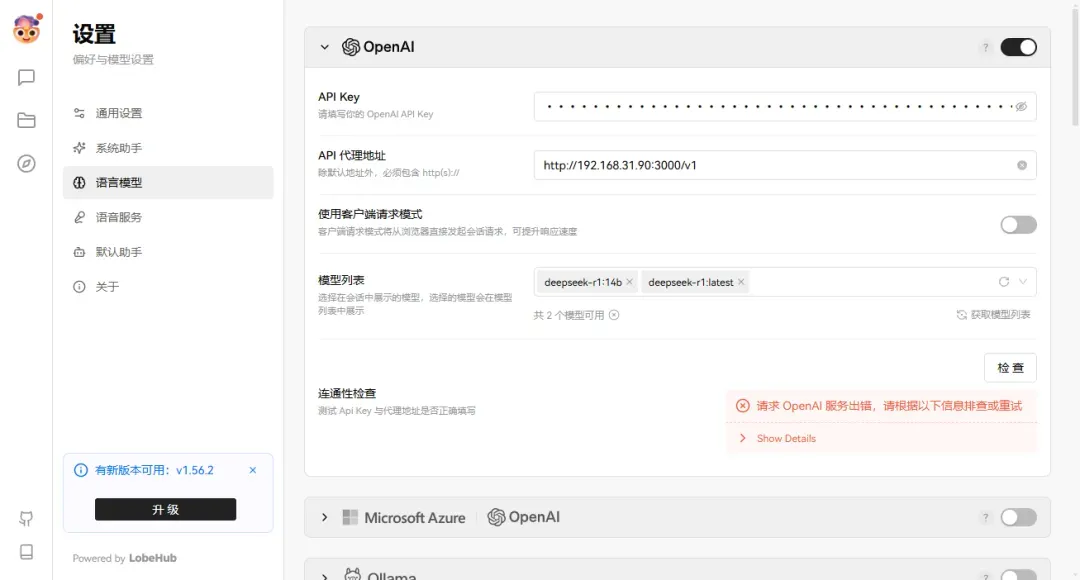This screenshot has width=1080, height=580.
Task: Expand the Ollama provider section
Action: coord(324,574)
